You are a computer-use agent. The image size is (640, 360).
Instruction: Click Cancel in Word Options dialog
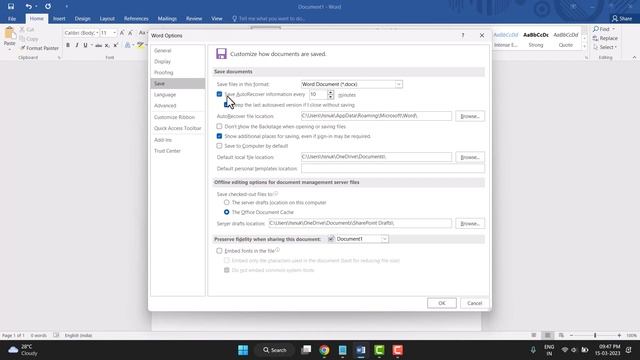coord(474,303)
